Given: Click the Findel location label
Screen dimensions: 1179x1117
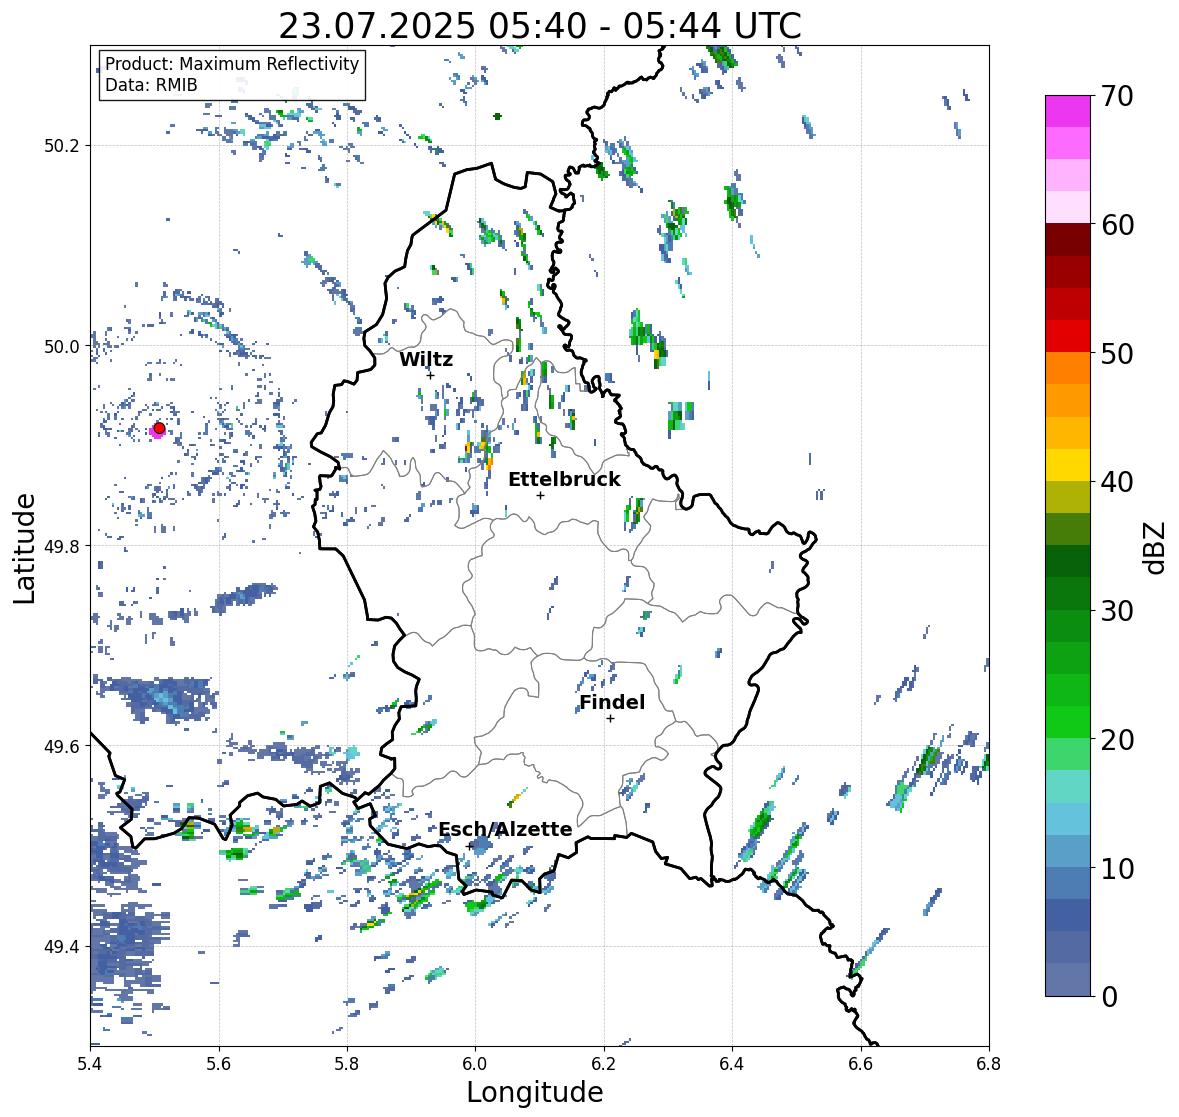Looking at the screenshot, I should [x=612, y=702].
